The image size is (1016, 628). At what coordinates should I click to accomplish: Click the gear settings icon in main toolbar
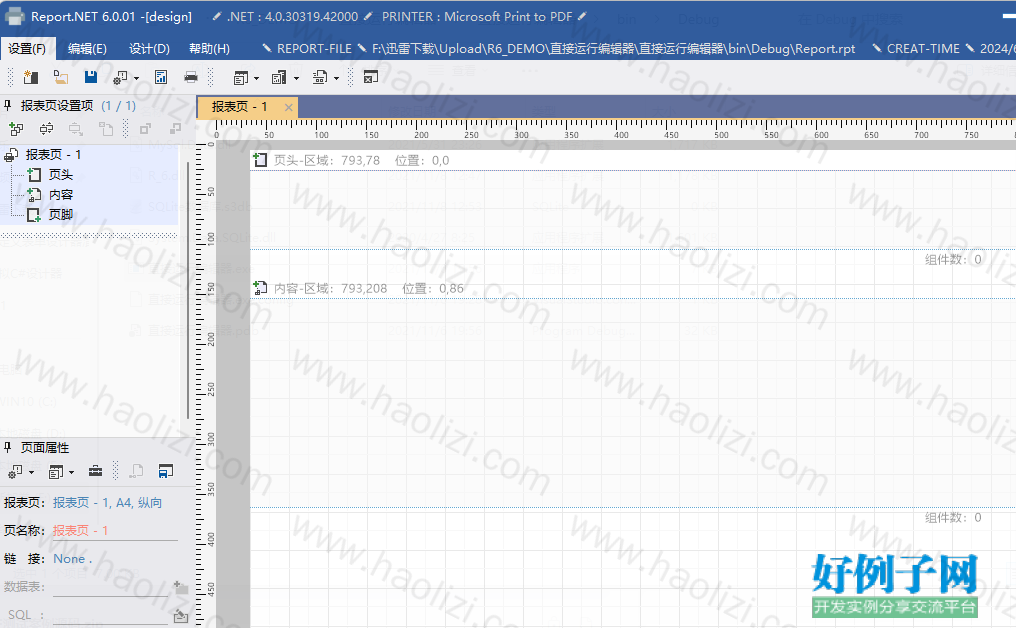pos(120,78)
